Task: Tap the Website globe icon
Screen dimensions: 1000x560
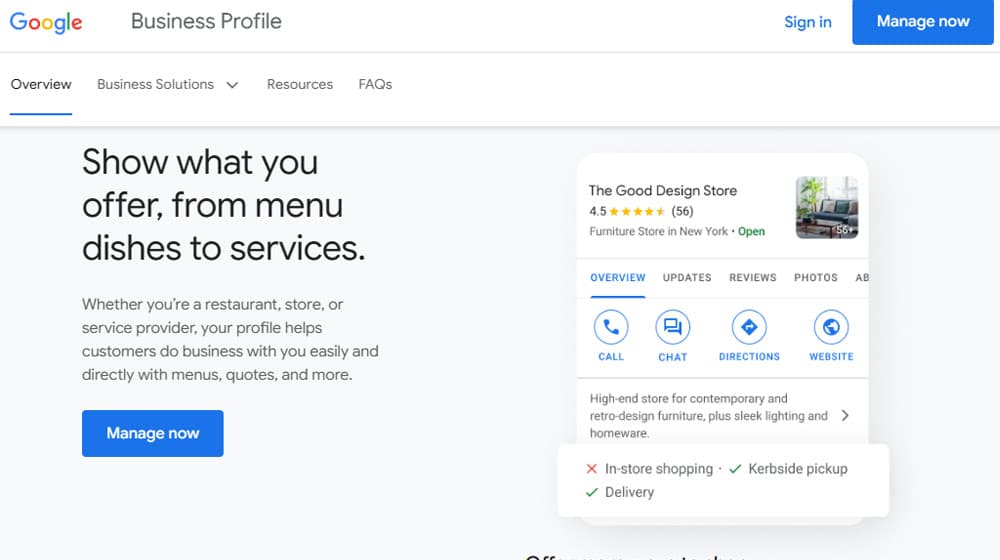Action: pyautogui.click(x=831, y=327)
